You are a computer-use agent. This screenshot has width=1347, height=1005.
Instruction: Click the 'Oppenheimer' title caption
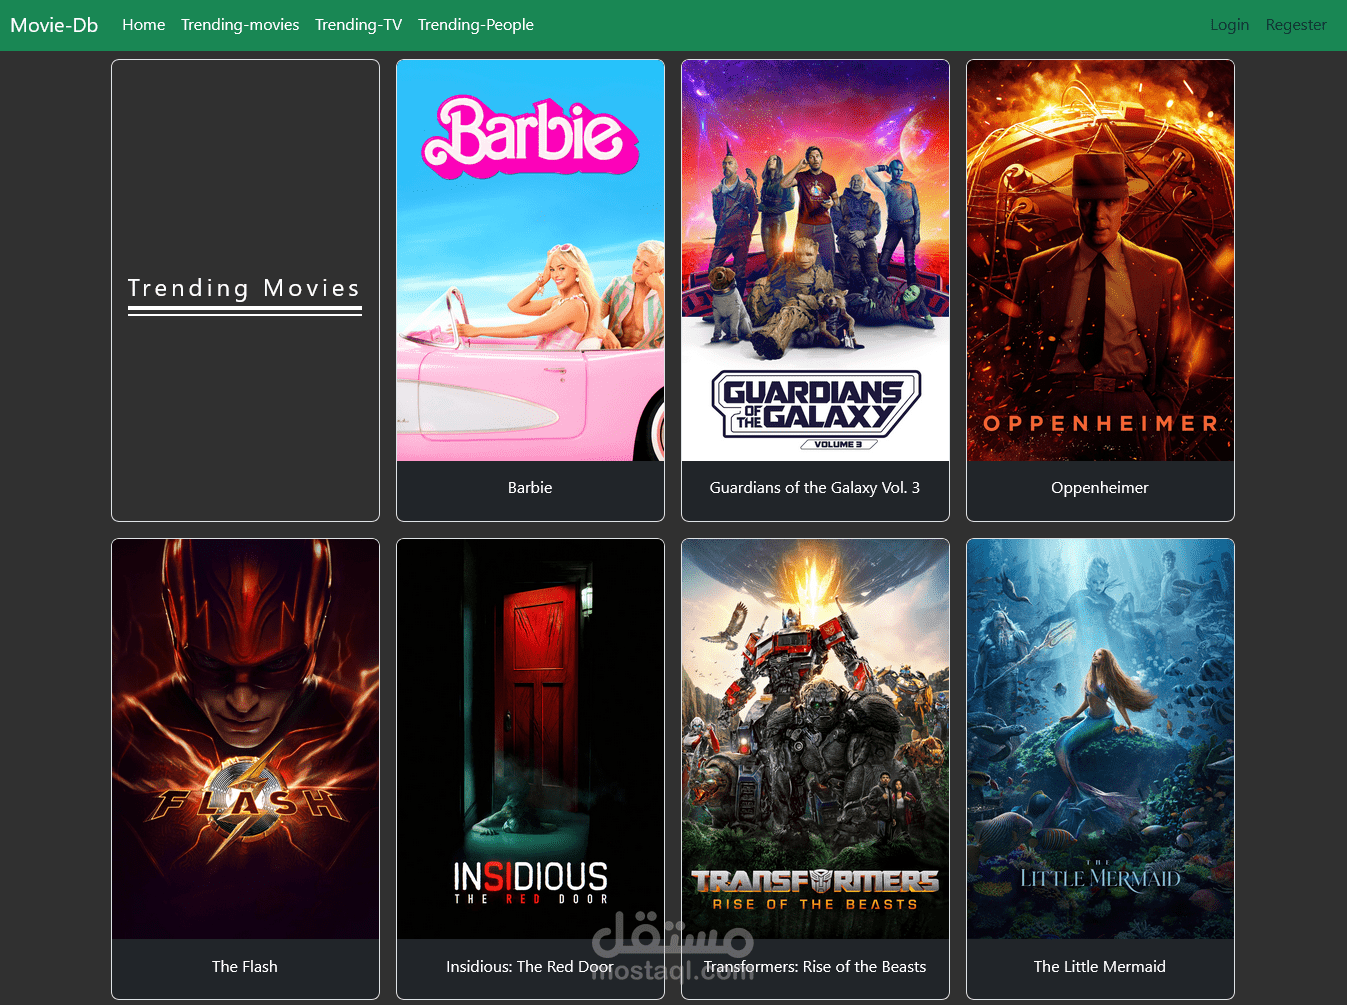tap(1100, 488)
